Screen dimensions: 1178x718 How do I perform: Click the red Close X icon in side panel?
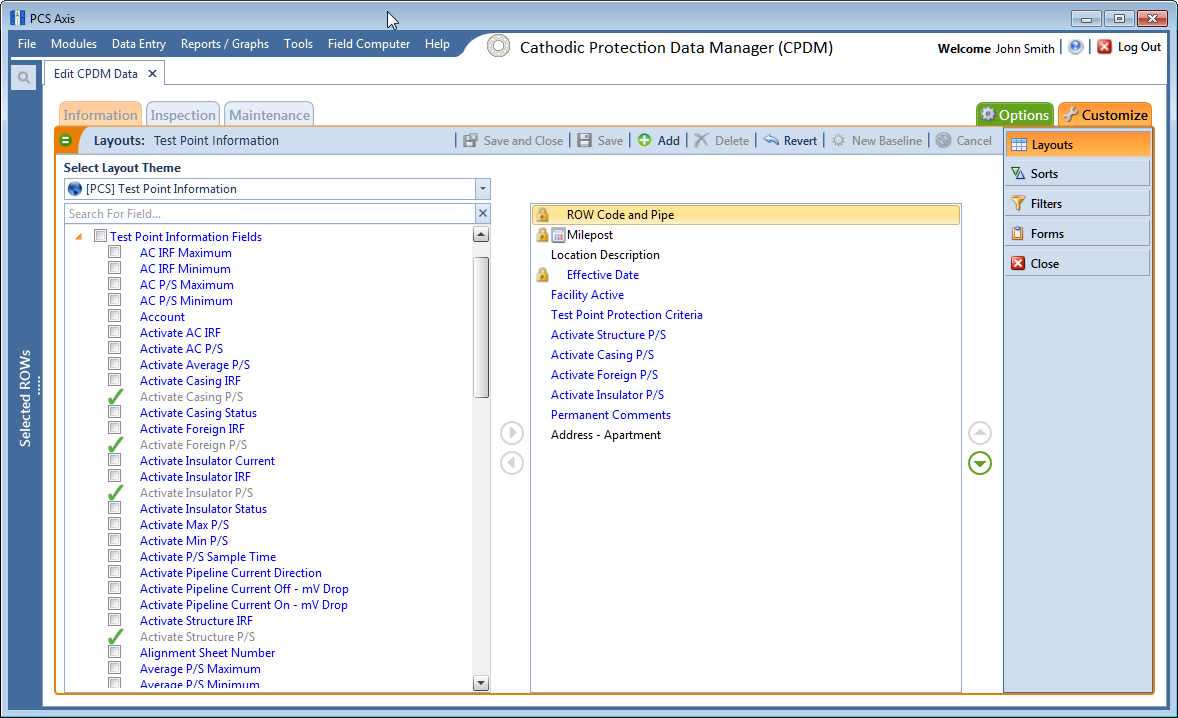(1018, 264)
